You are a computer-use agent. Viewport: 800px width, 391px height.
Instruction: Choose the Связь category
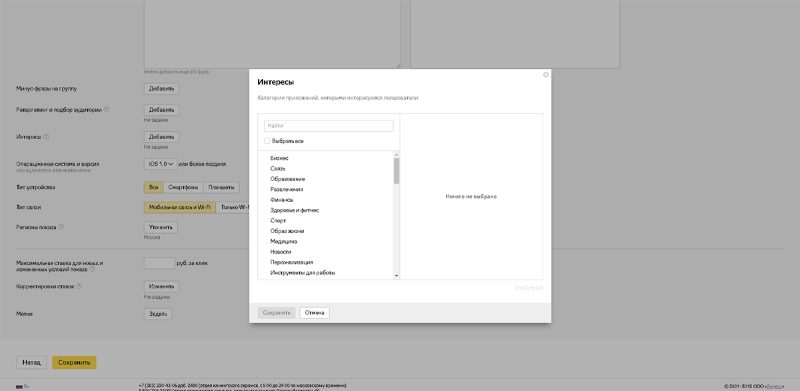[278, 168]
